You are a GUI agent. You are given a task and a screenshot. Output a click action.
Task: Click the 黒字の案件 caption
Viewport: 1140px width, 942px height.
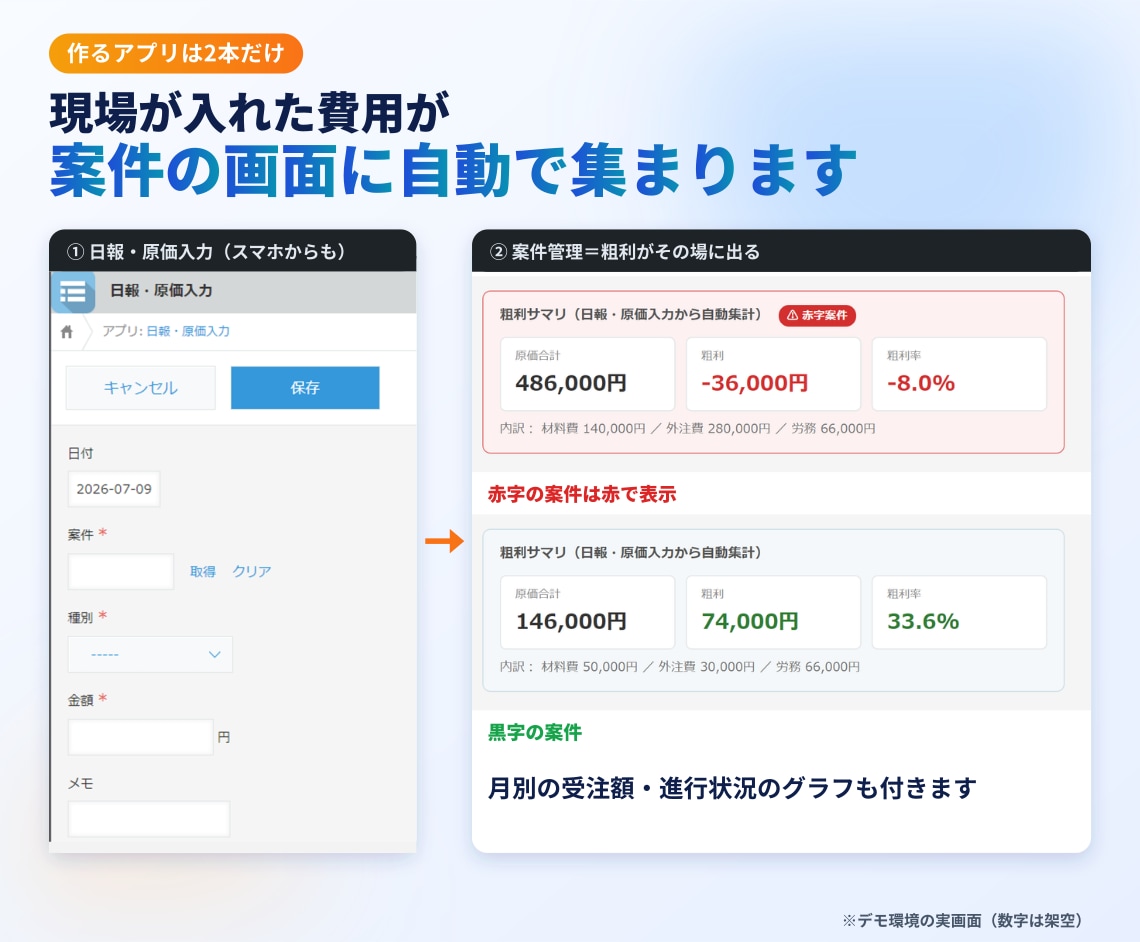coord(534,733)
